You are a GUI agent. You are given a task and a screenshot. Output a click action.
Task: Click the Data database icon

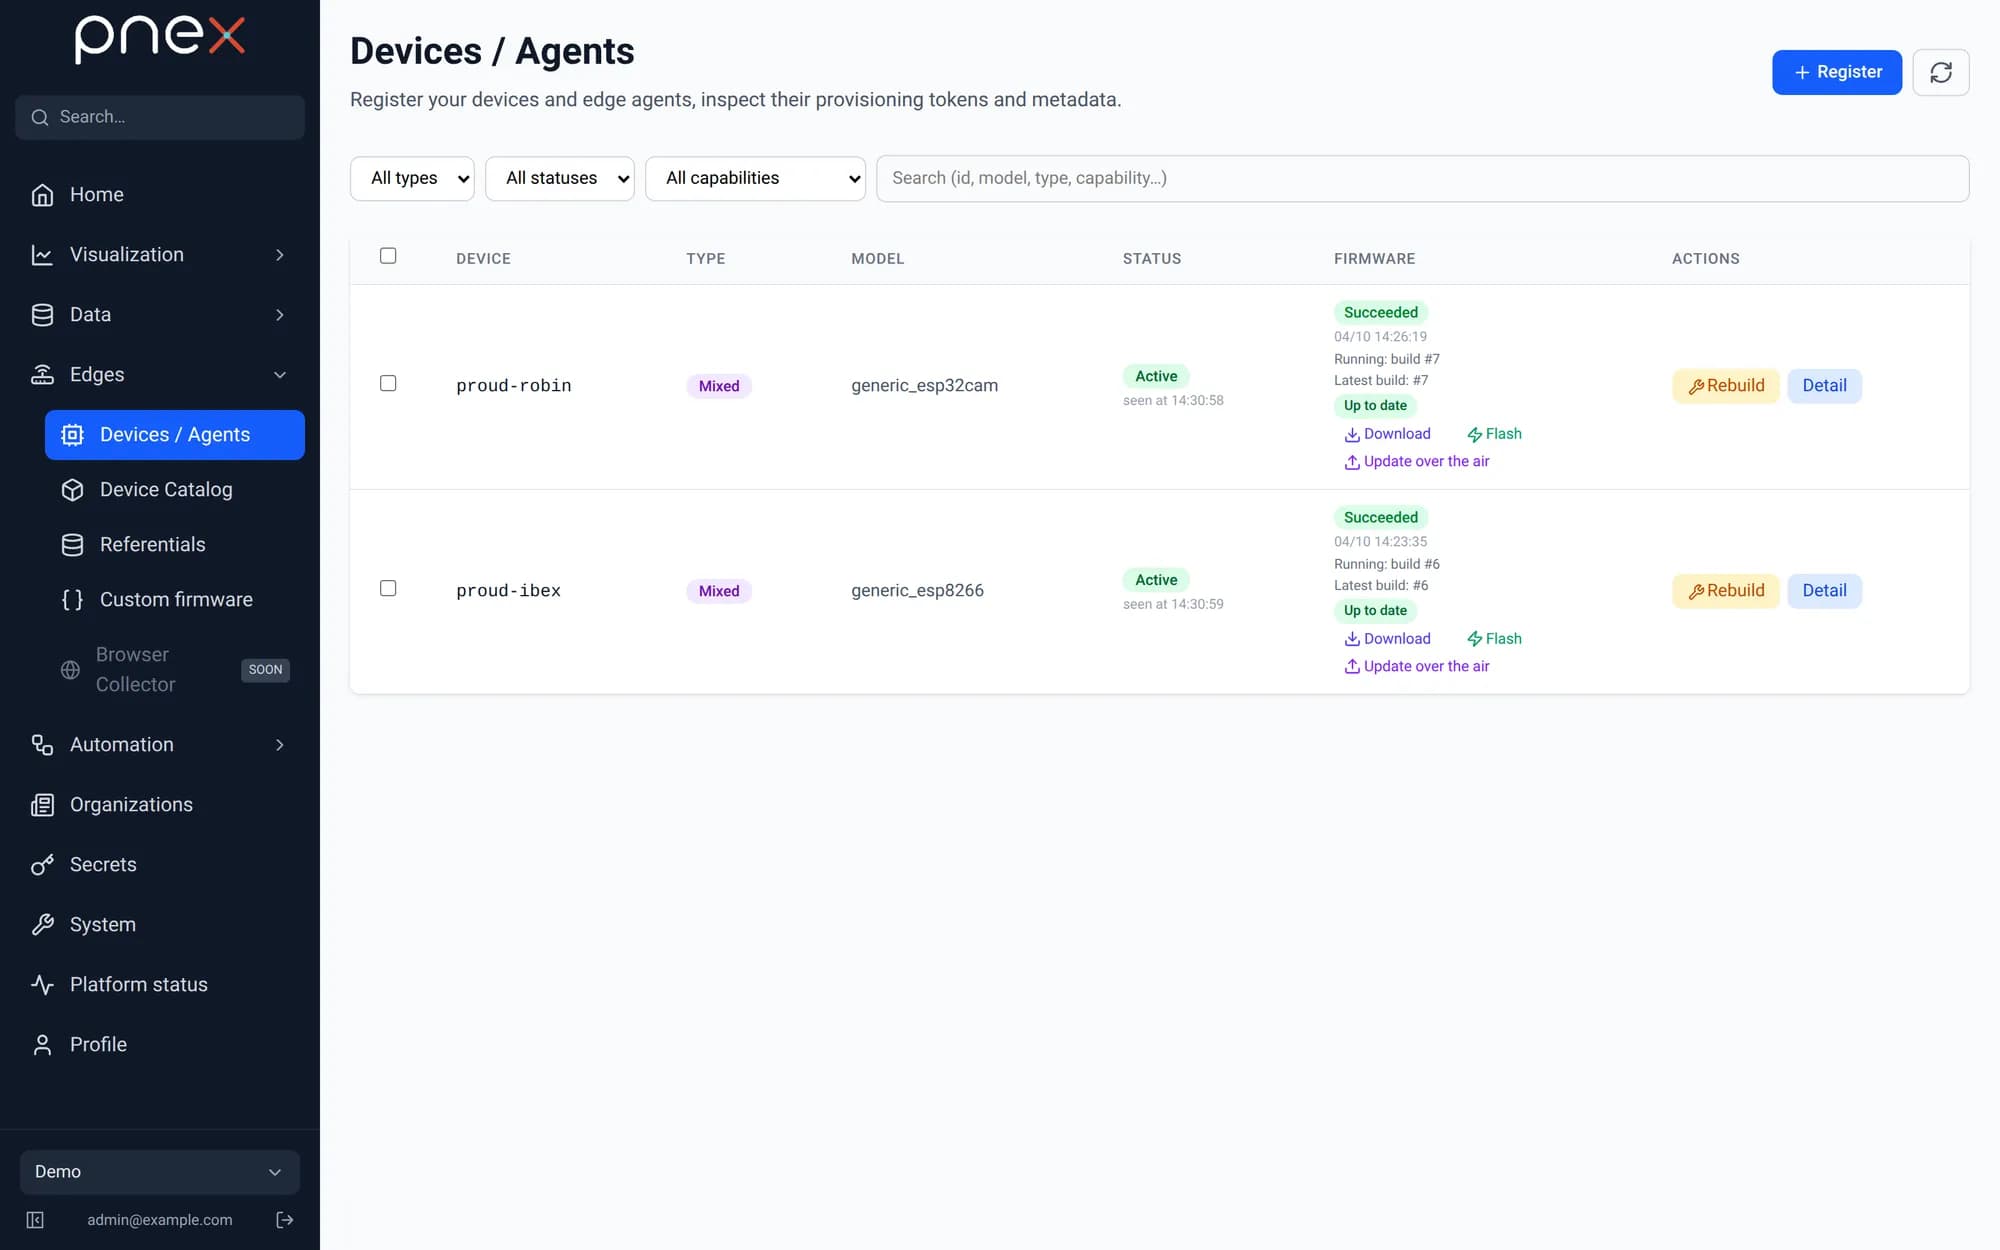[x=42, y=315]
